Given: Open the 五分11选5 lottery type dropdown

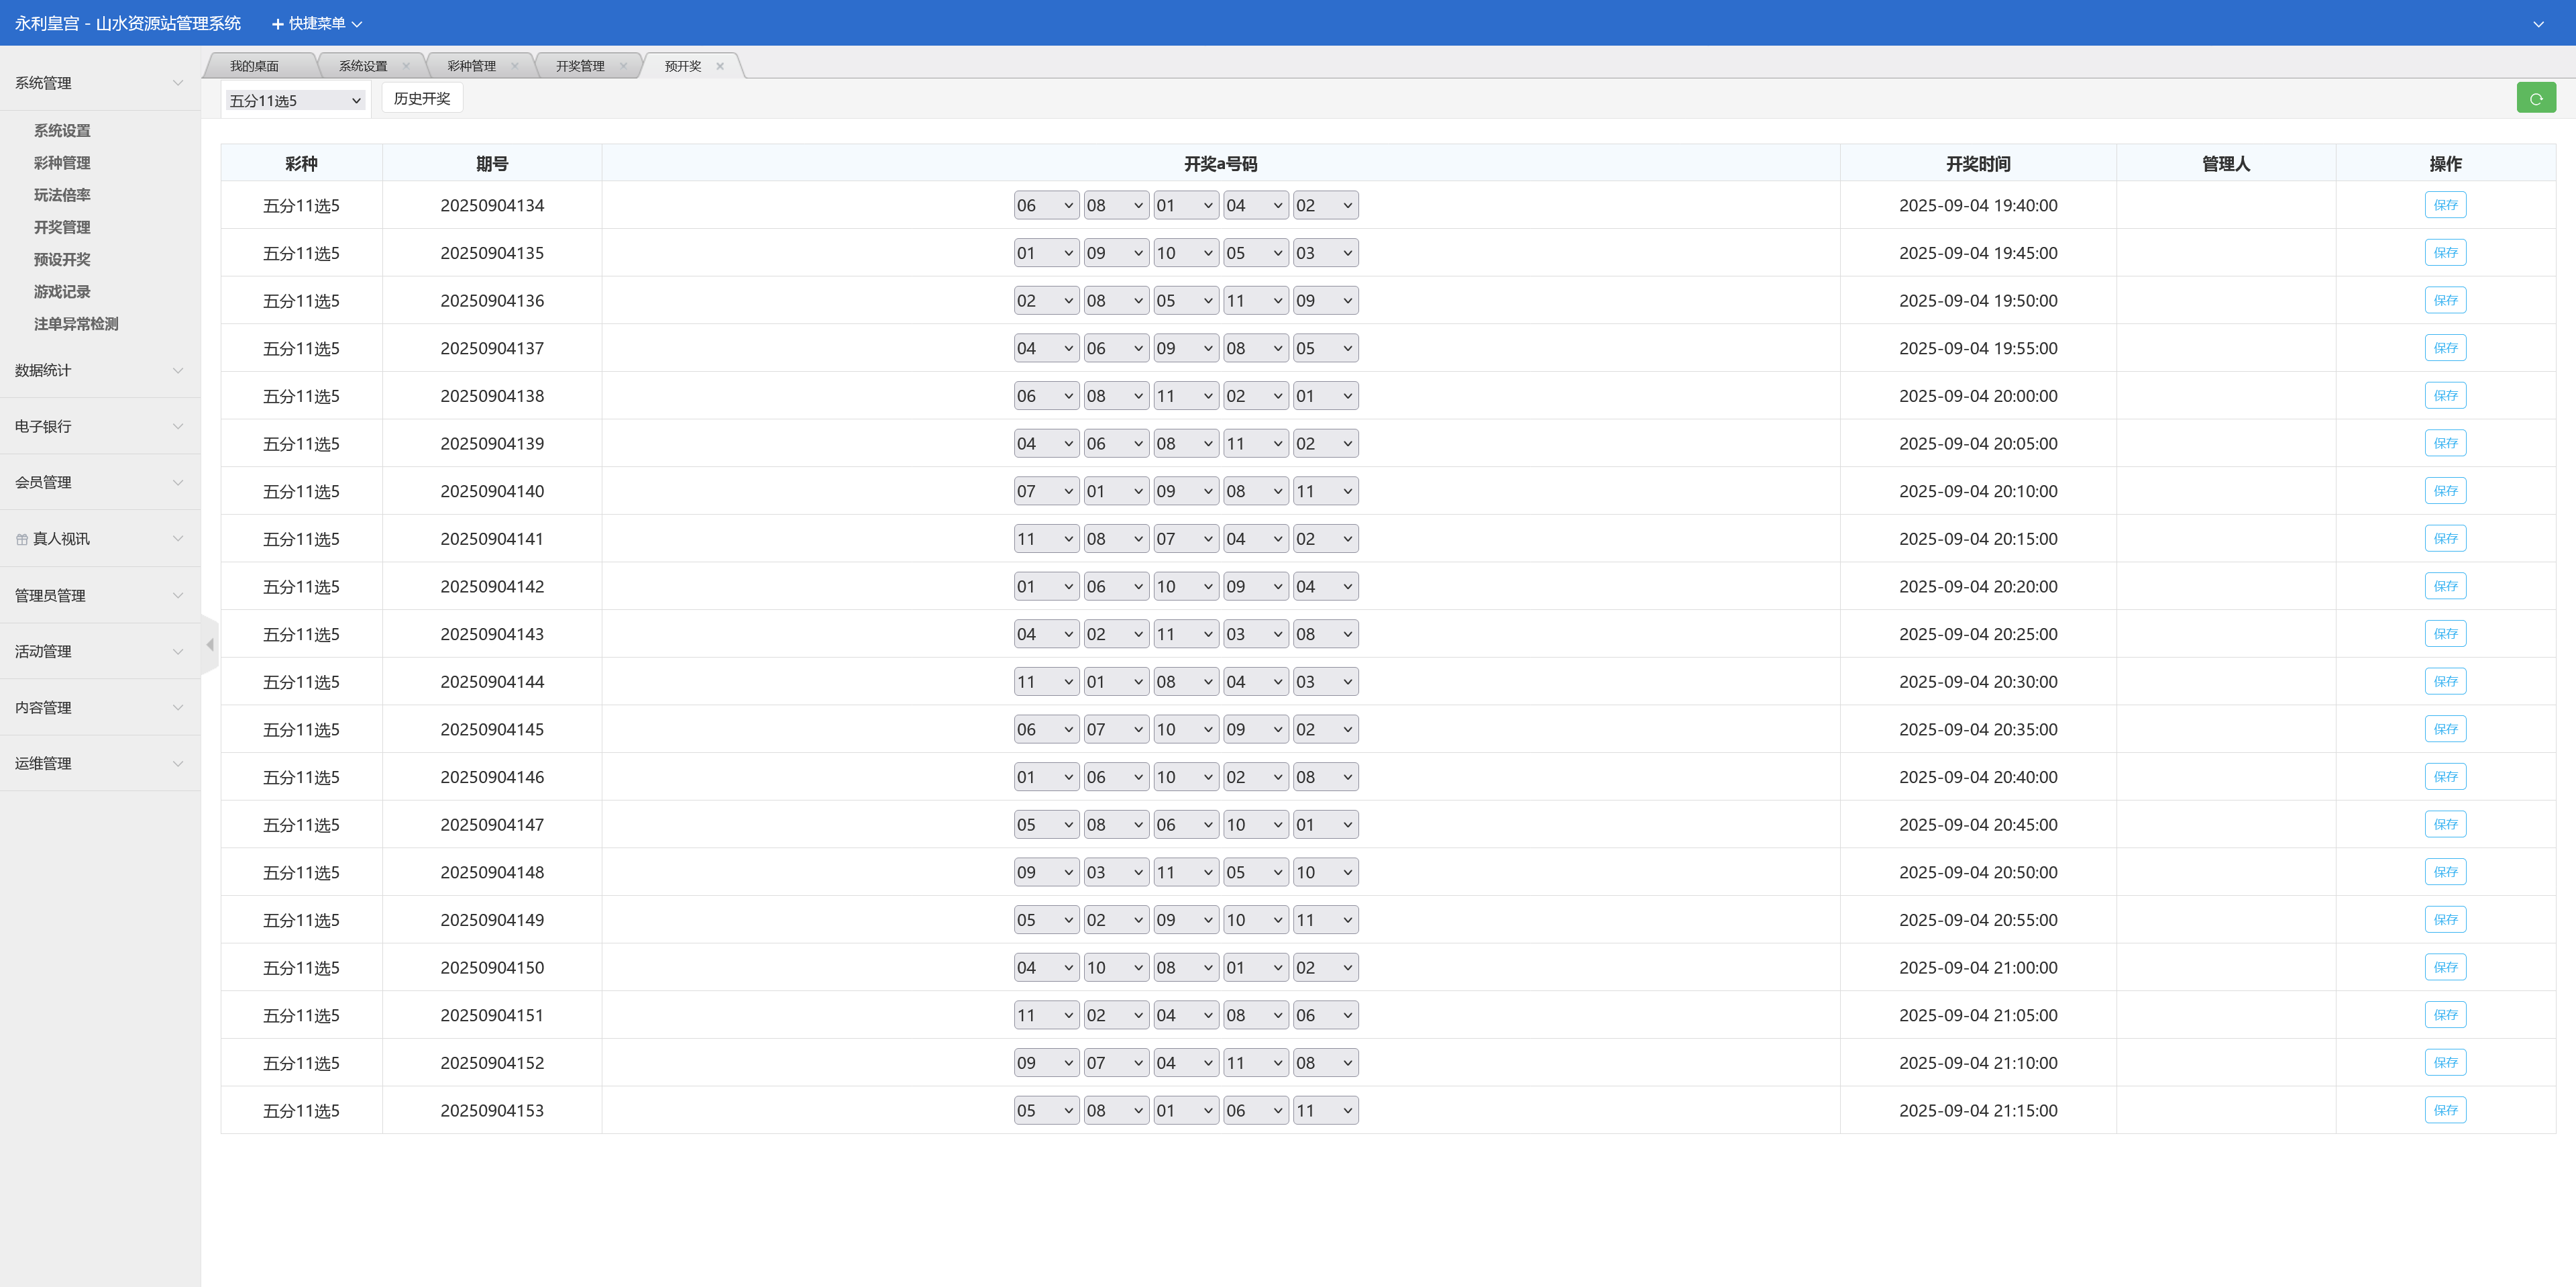Looking at the screenshot, I should (x=295, y=100).
